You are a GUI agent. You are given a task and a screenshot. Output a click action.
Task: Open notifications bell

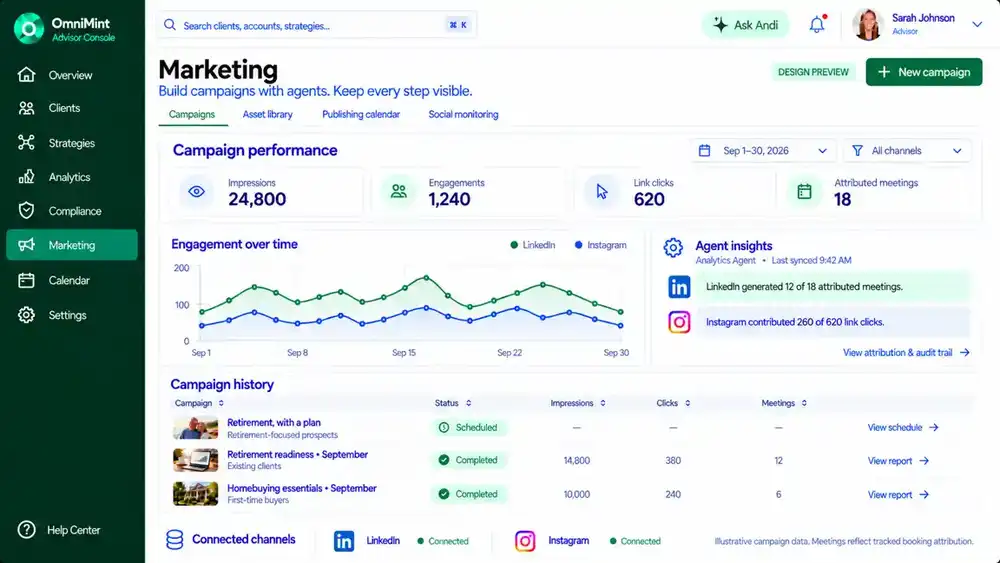coord(817,24)
